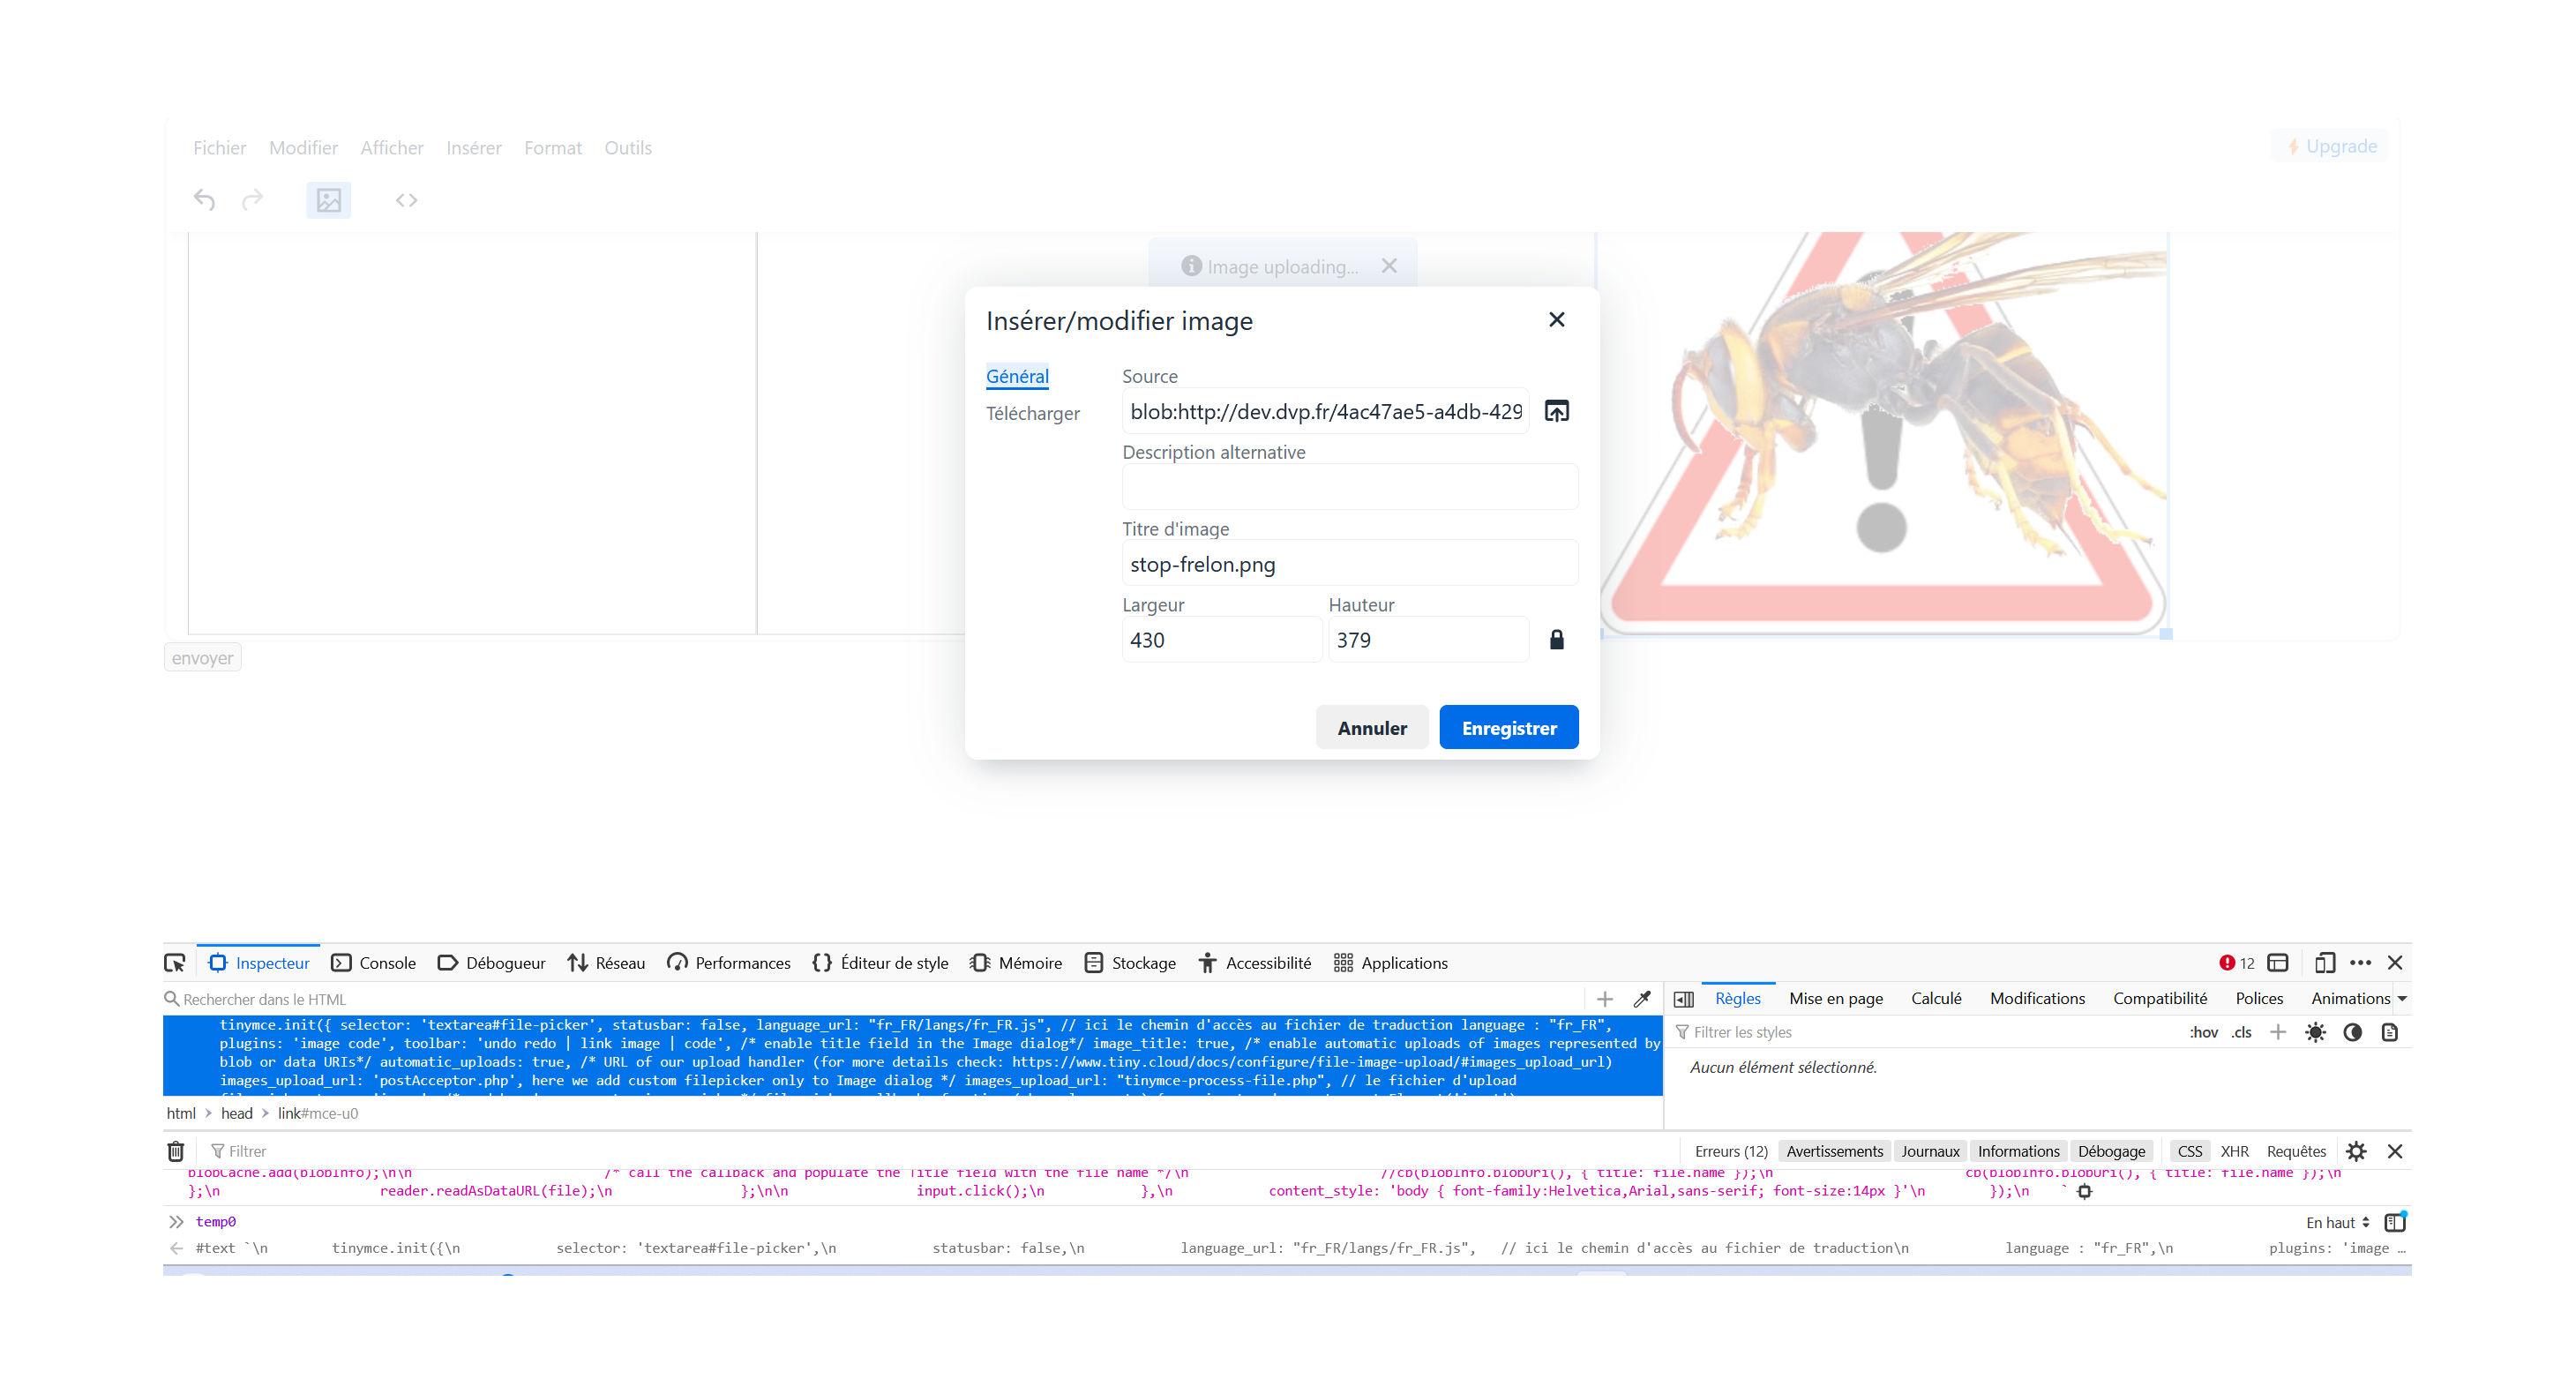Open devtools more options menu
The width and height of the screenshot is (2576, 1394).
[2360, 963]
